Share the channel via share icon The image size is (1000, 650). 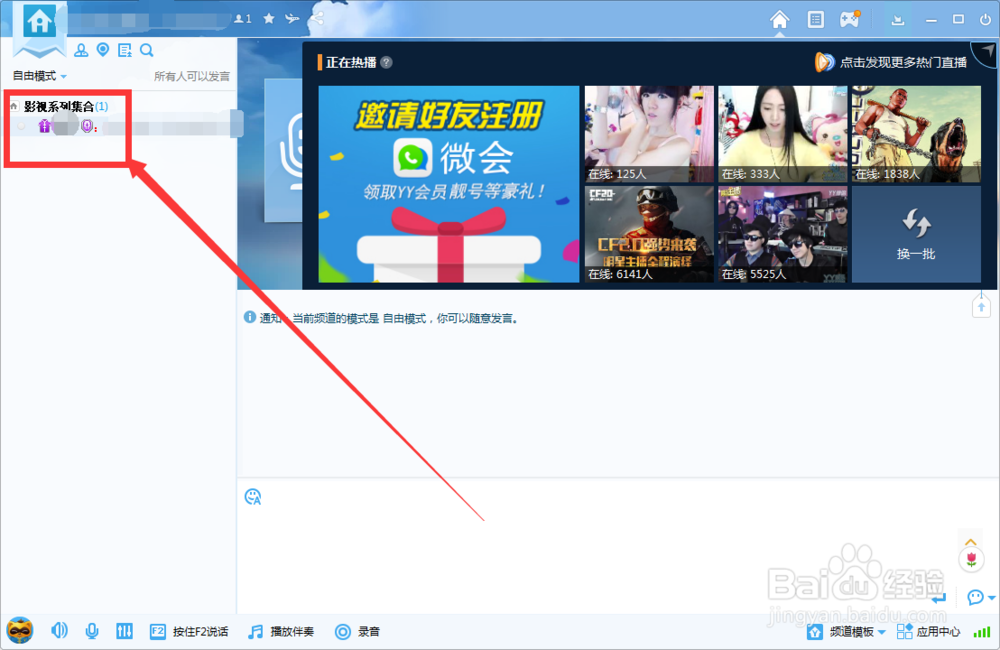pos(317,18)
